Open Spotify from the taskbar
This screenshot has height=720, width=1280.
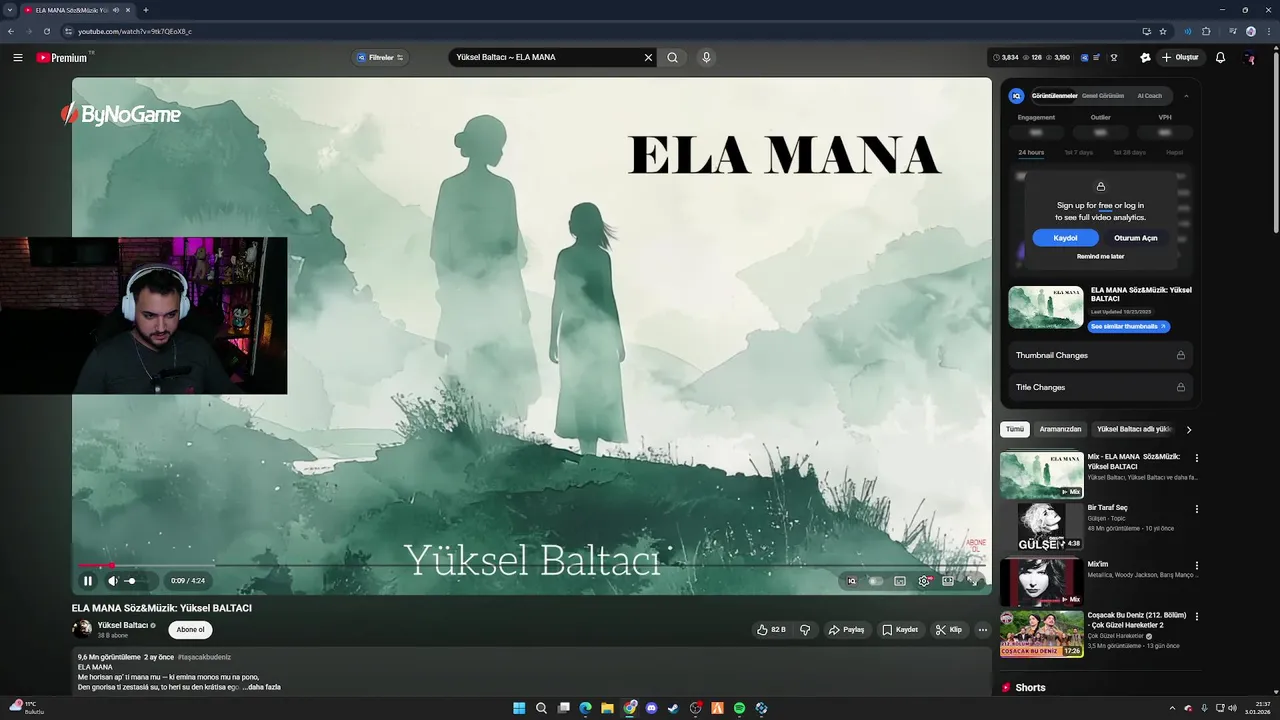[x=739, y=708]
